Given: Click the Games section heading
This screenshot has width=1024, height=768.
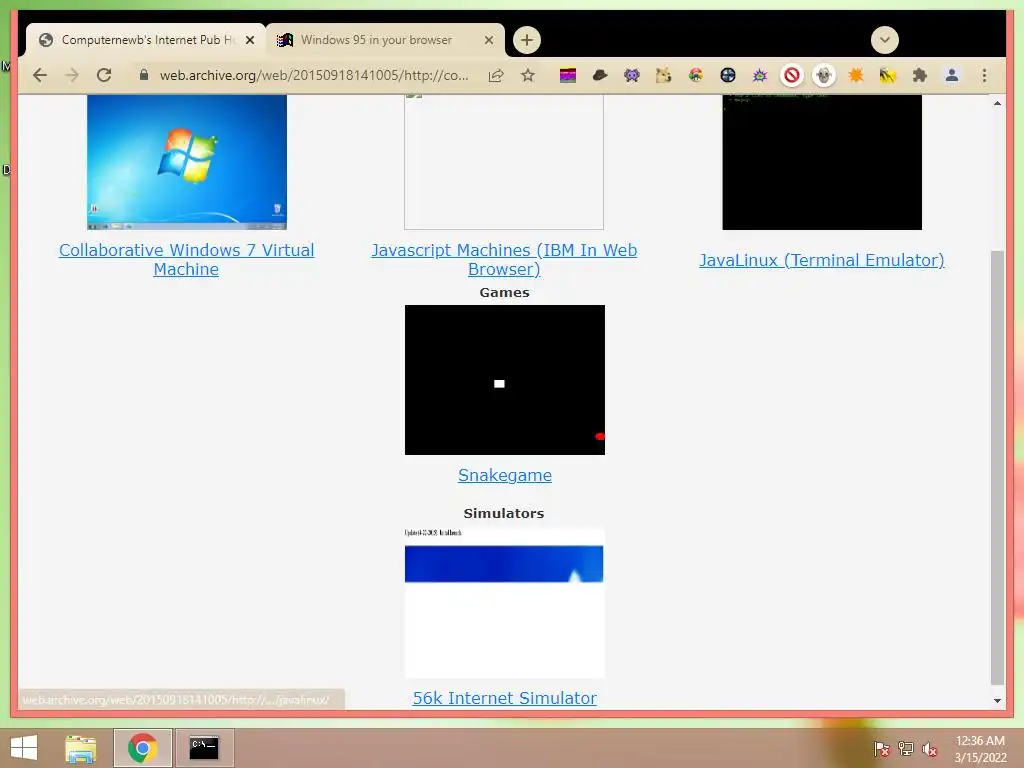Looking at the screenshot, I should point(504,293).
